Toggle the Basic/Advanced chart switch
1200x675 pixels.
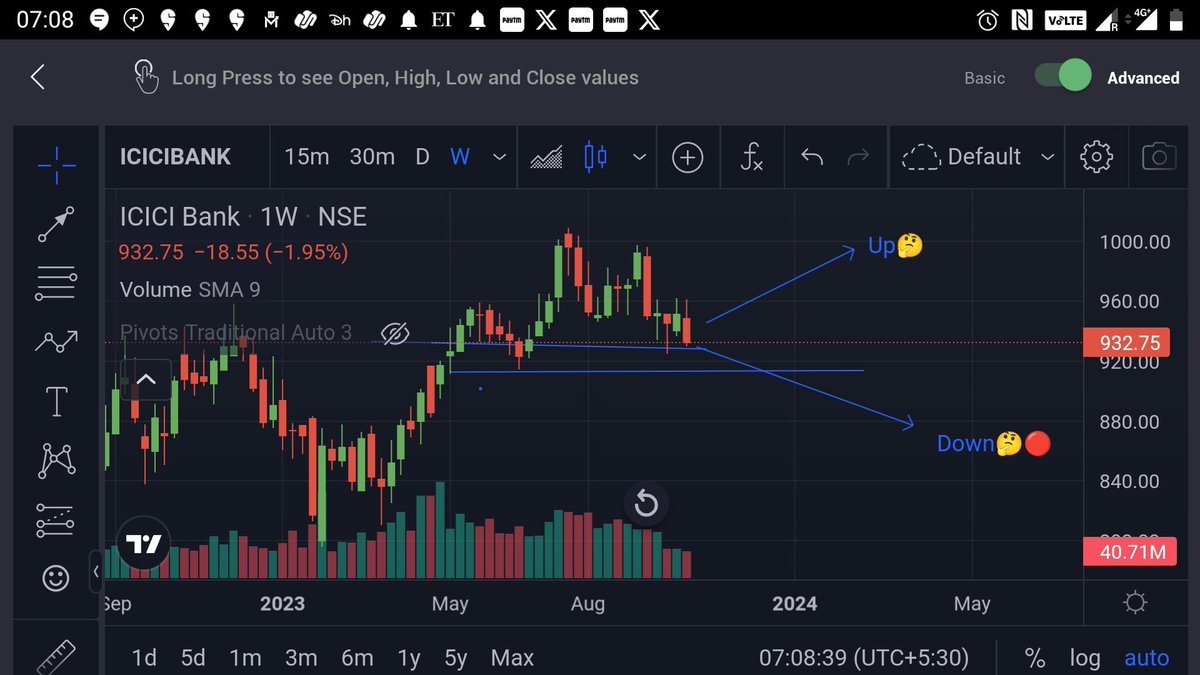1062,77
